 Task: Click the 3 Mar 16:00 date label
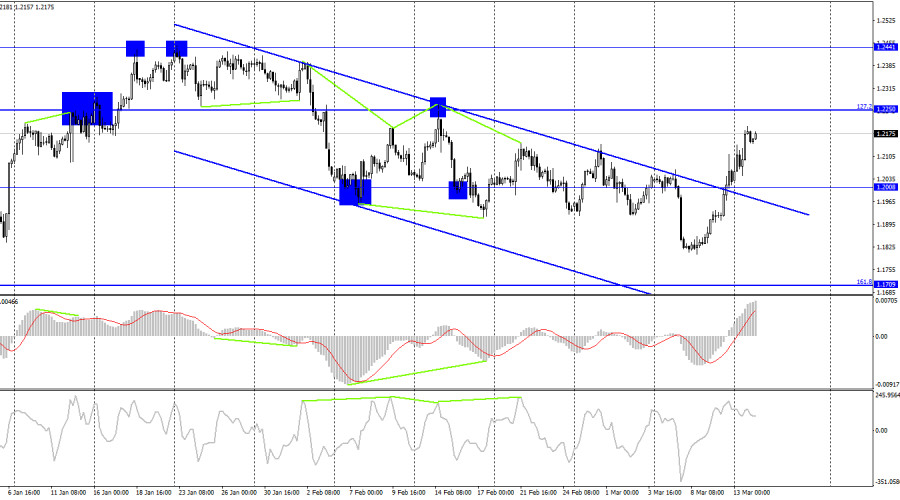(665, 493)
